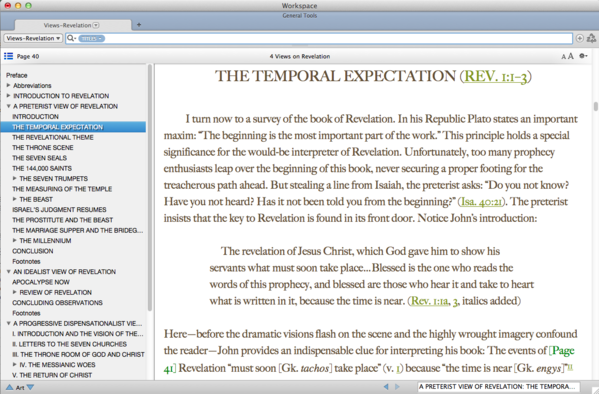Expand the Abbreviations section
The width and height of the screenshot is (599, 394).
8,85
